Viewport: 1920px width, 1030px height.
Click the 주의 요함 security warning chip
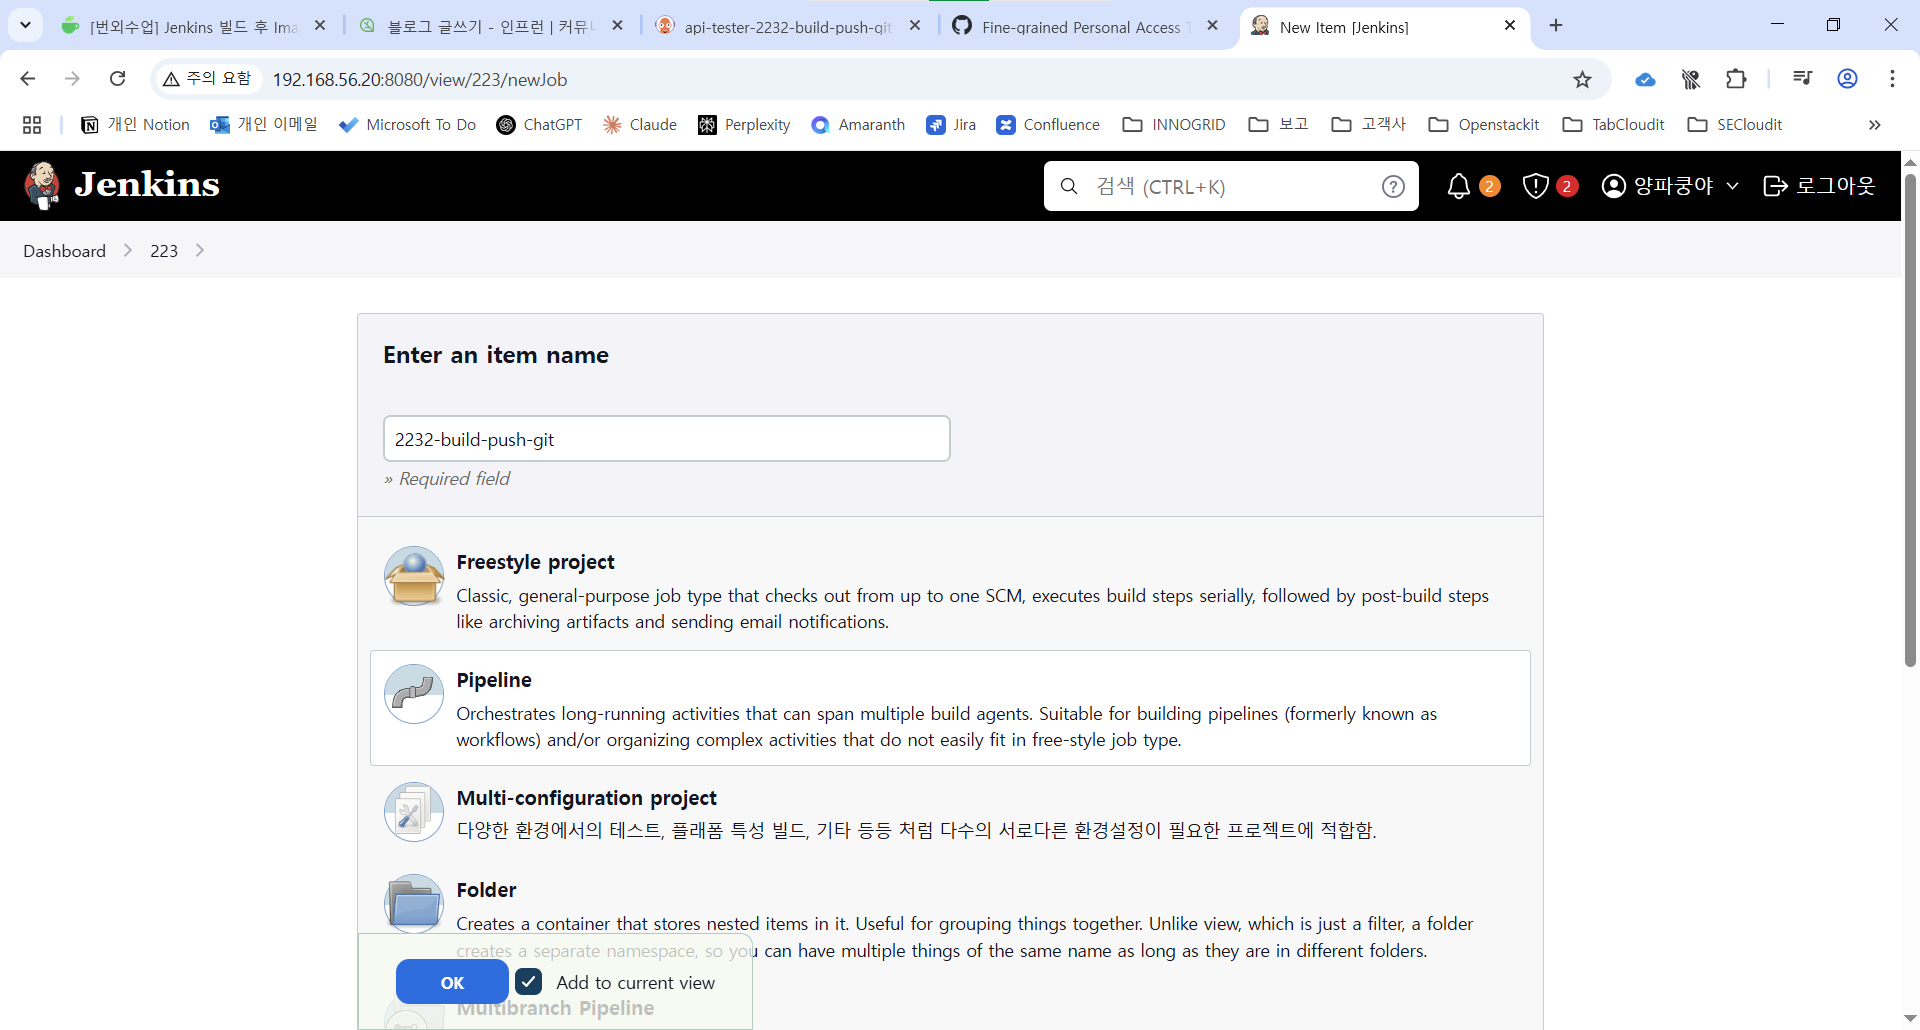[207, 79]
